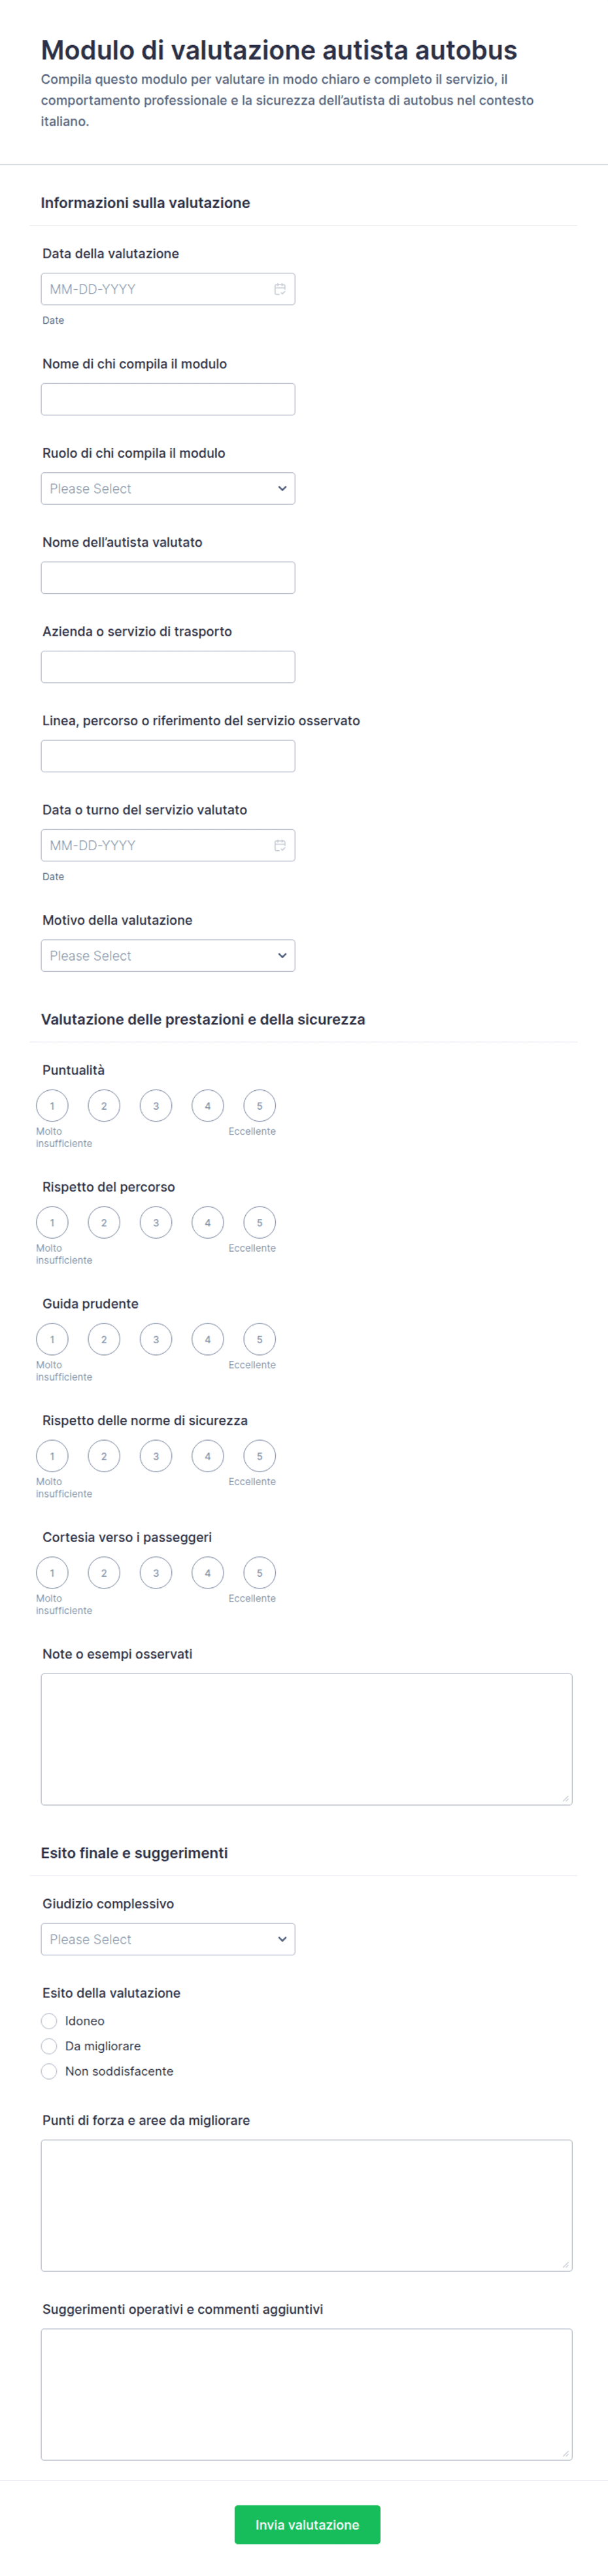Open the Motivo della valutazione dropdown
This screenshot has height=2576, width=608.
pos(168,955)
